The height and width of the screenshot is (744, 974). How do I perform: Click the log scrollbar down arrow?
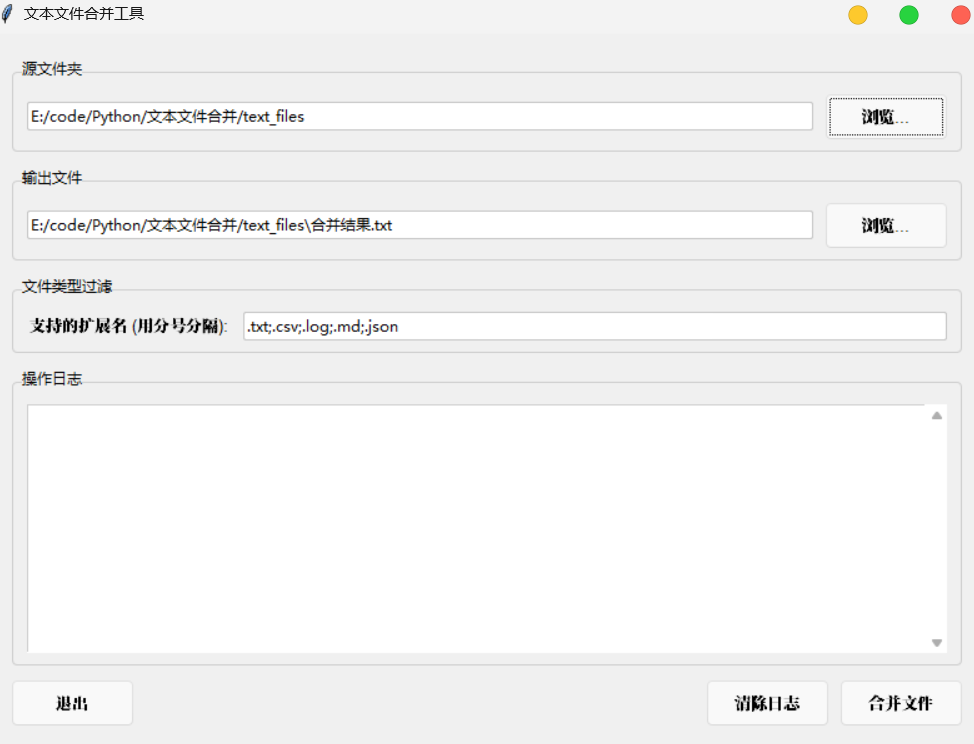point(937,643)
